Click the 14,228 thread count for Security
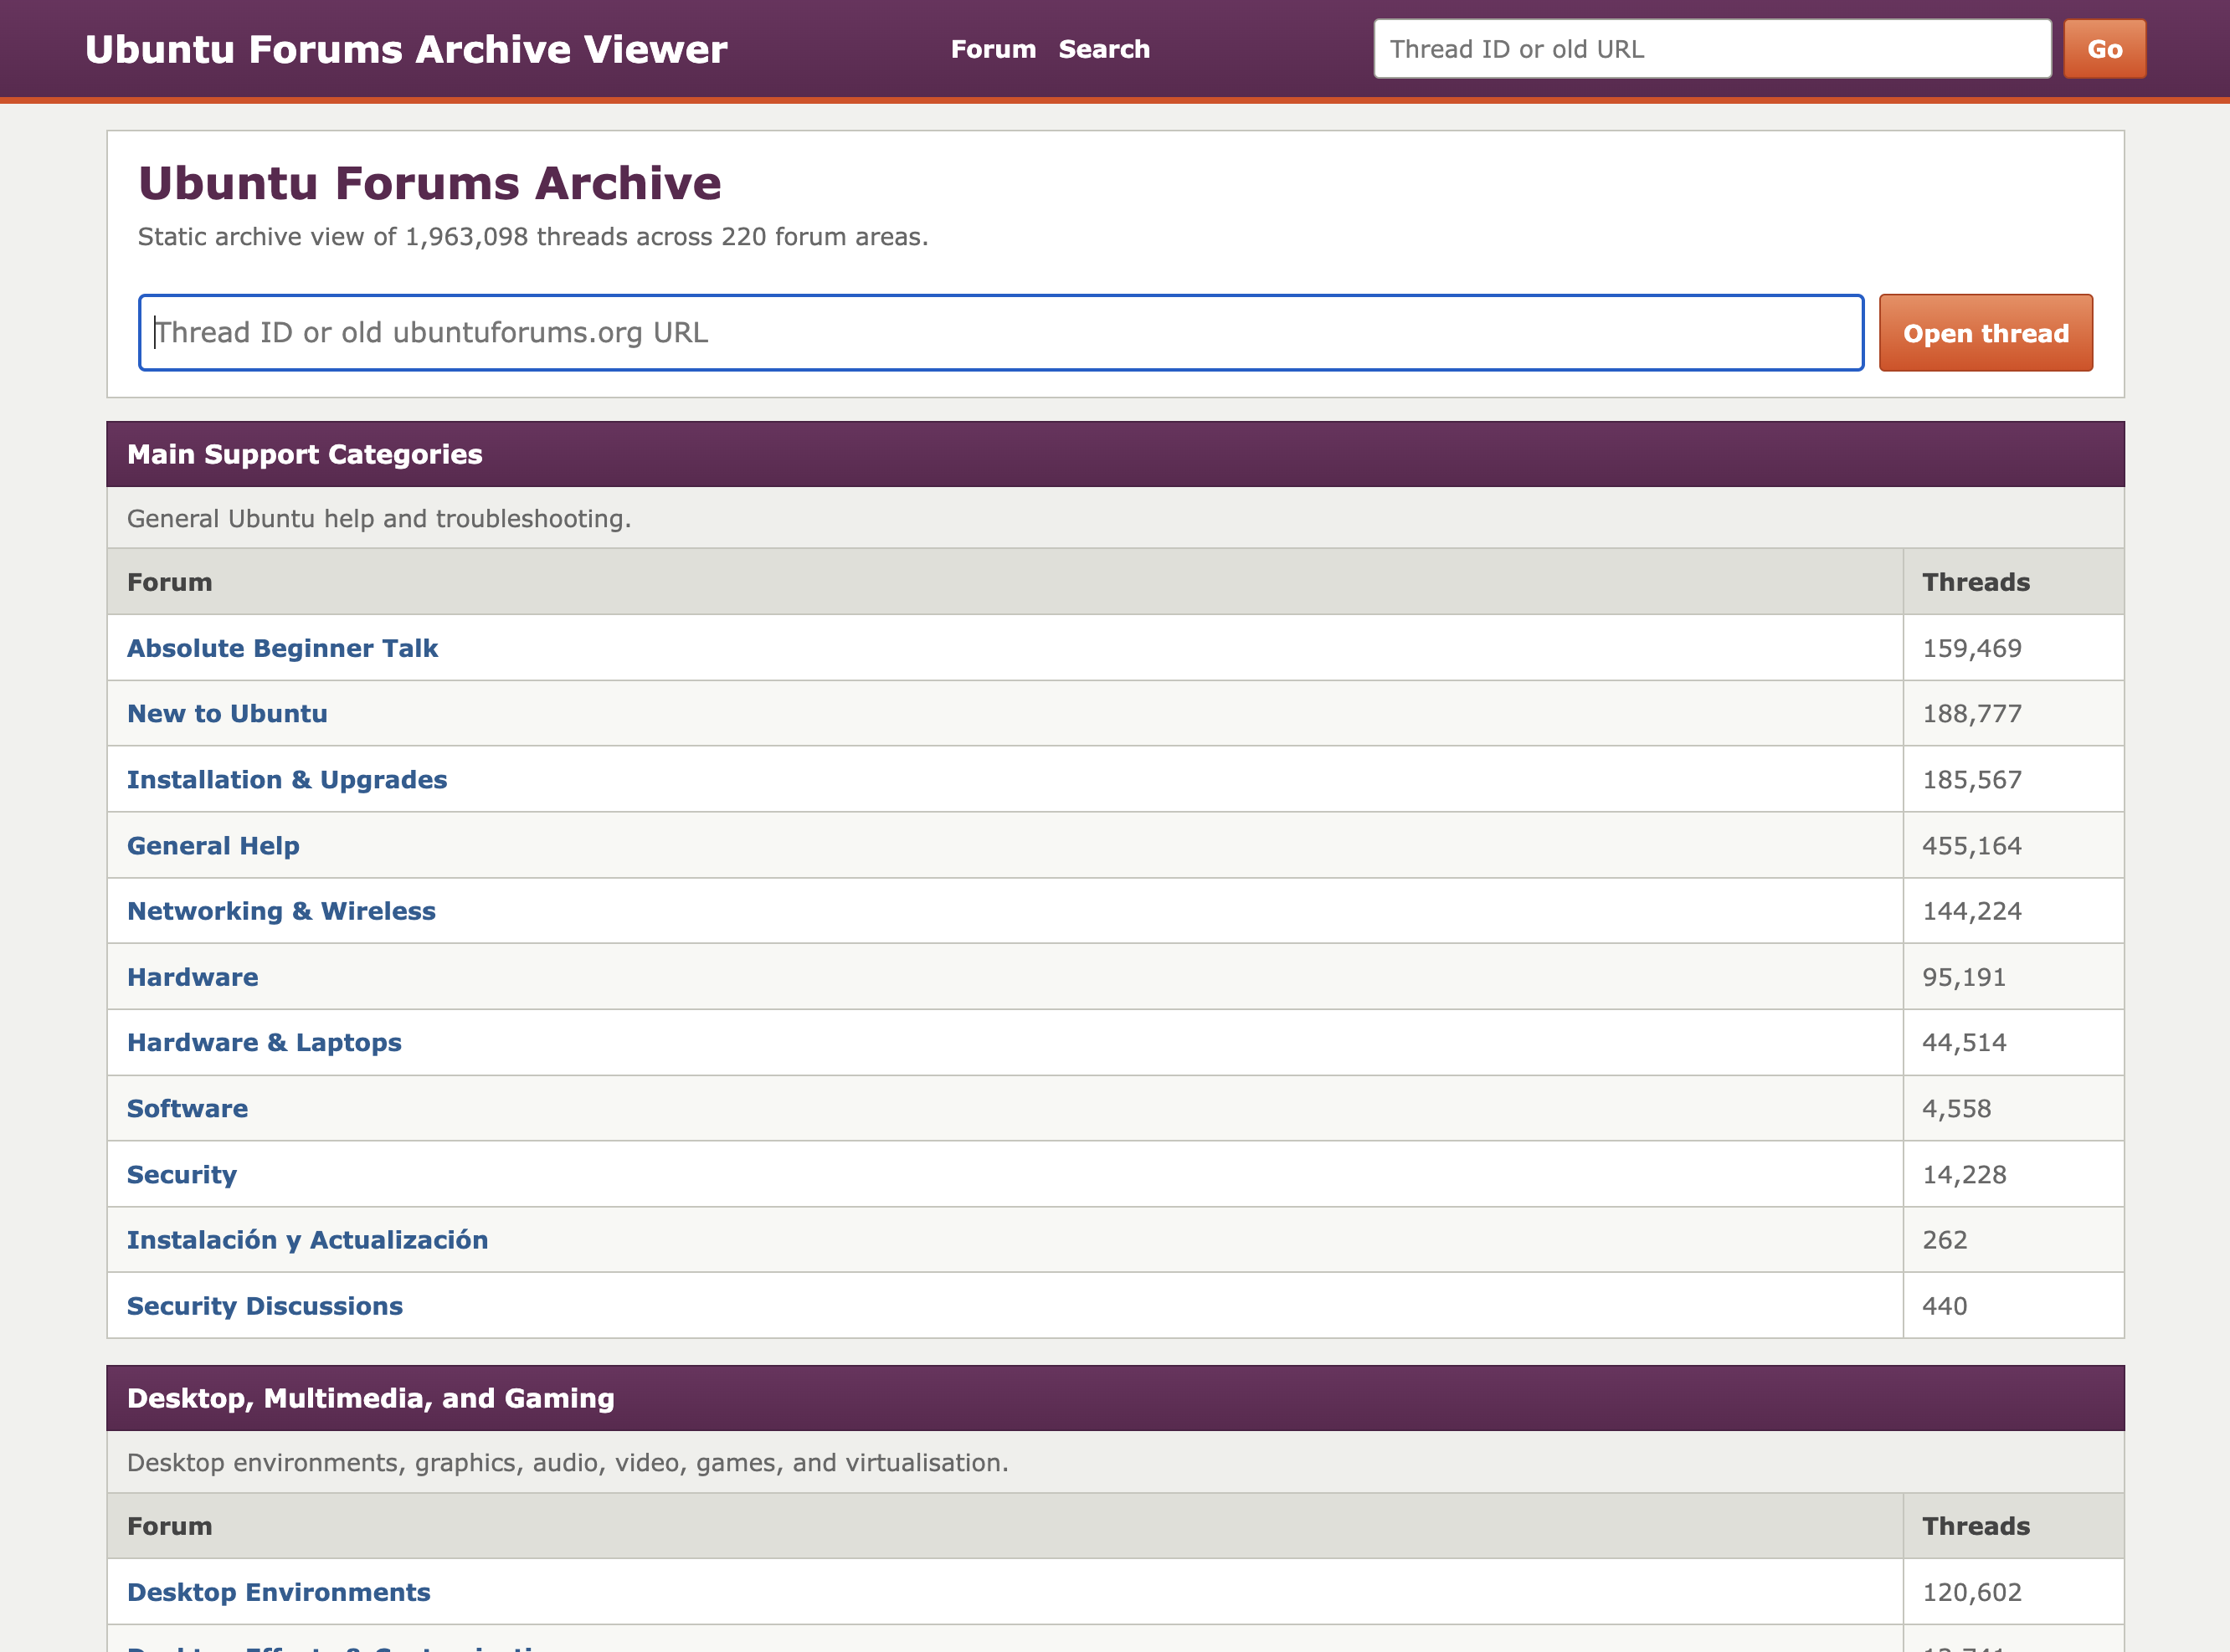 point(1964,1175)
